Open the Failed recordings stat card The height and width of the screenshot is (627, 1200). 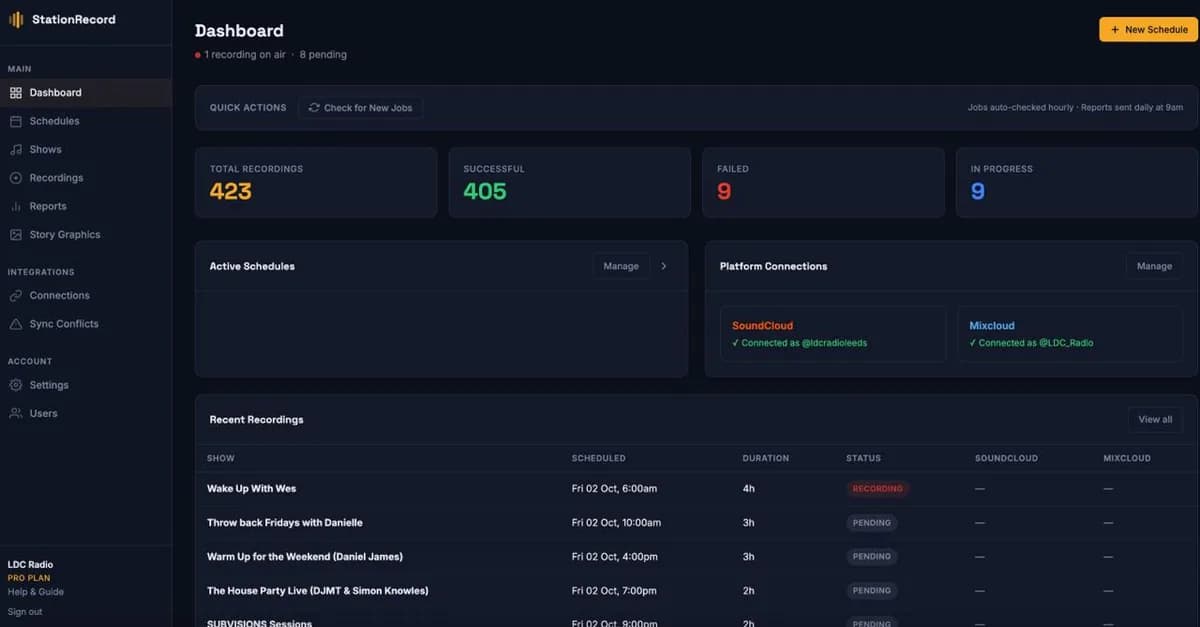tap(824, 183)
